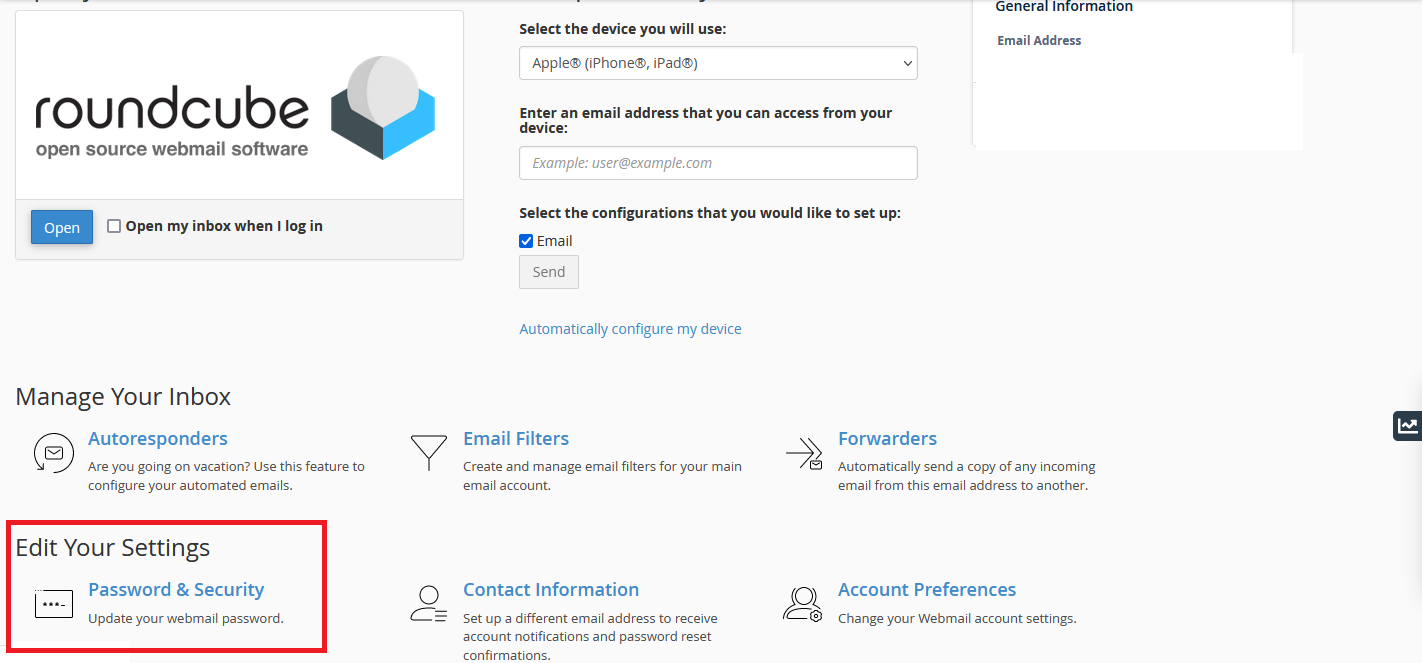Uncheck the Email configuration checkbox
1422x663 pixels.
(526, 241)
